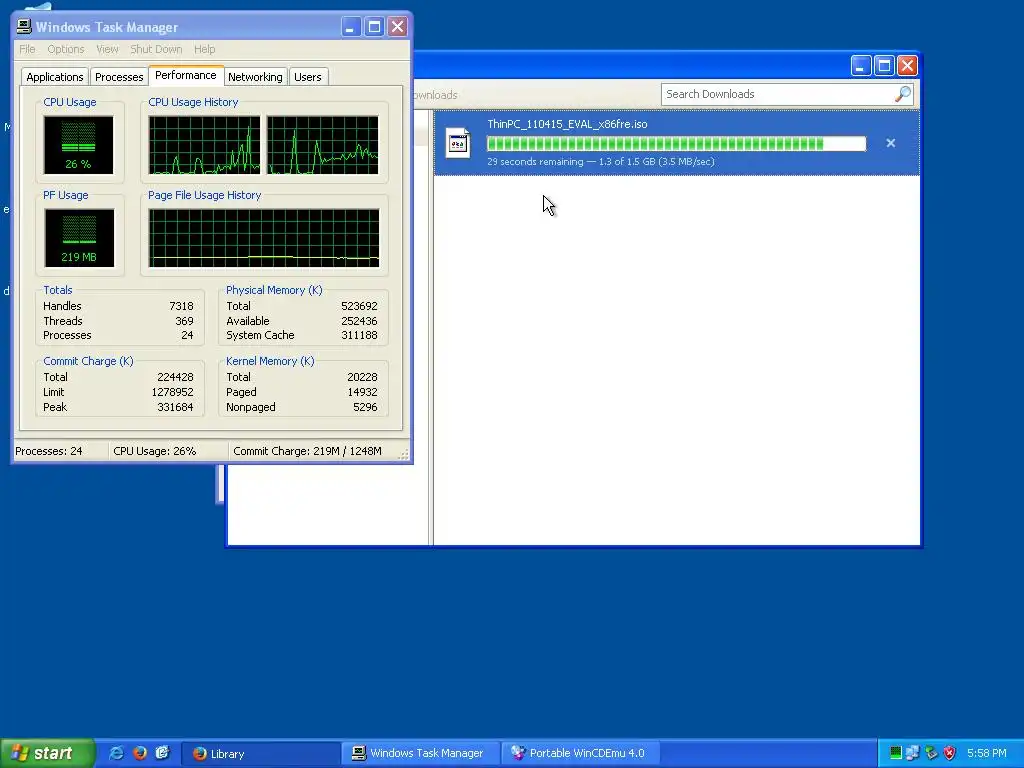Viewport: 1024px width, 768px height.
Task: Select the ThinPC_110415_EVAL_x86fre.iso file name
Action: pos(568,124)
